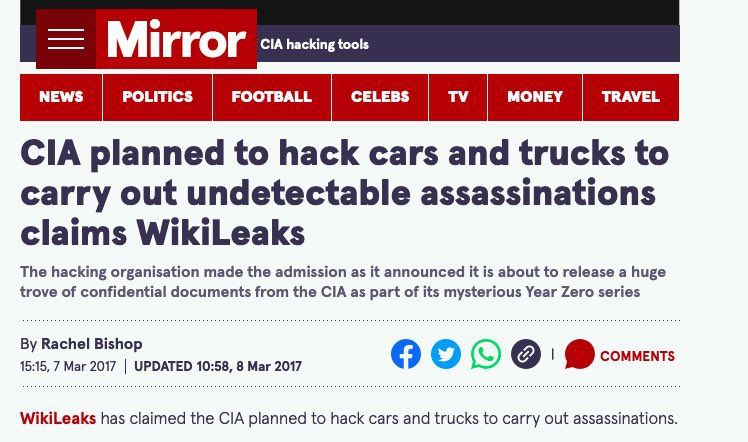This screenshot has width=748, height=442.
Task: Open the hamburger menu icon
Action: pos(66,39)
